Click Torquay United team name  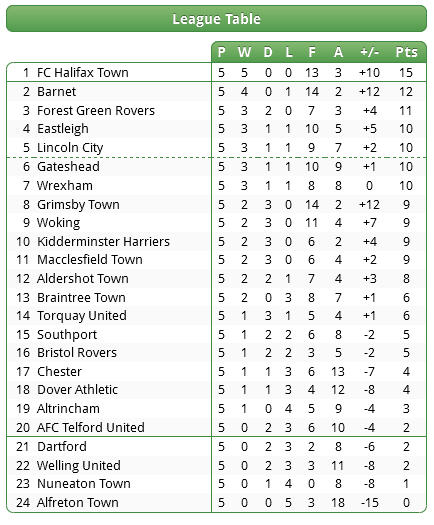point(82,316)
